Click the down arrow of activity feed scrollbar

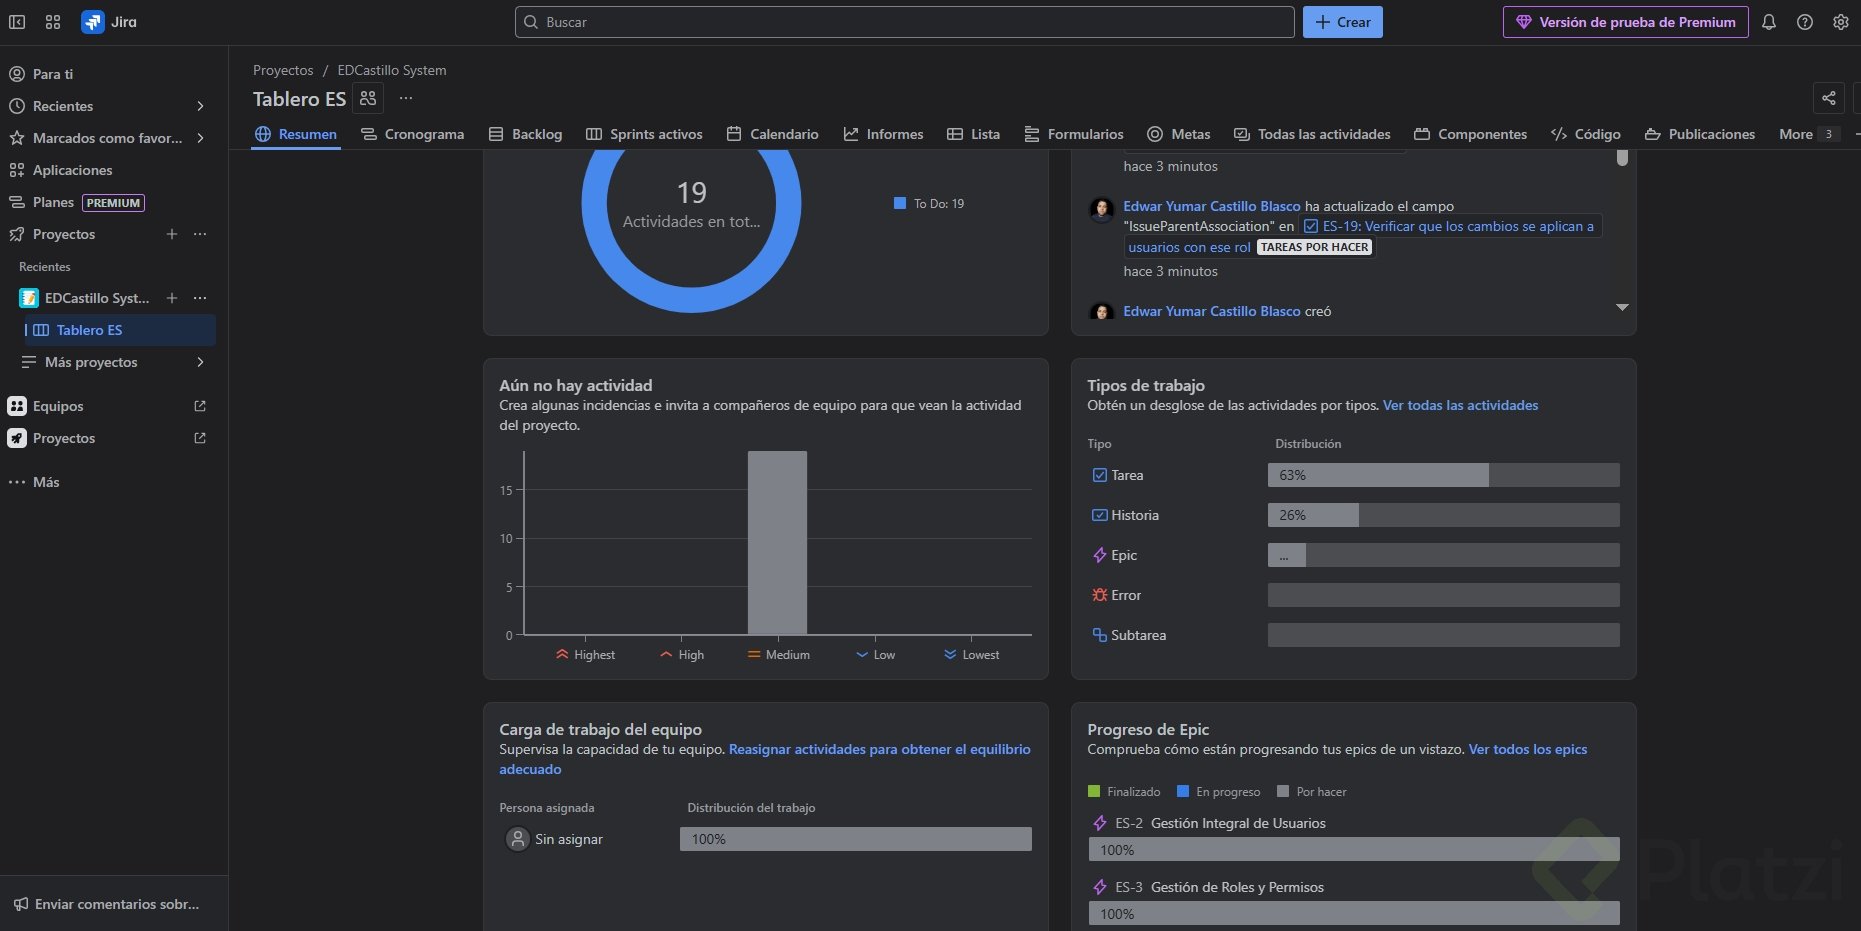(x=1622, y=307)
